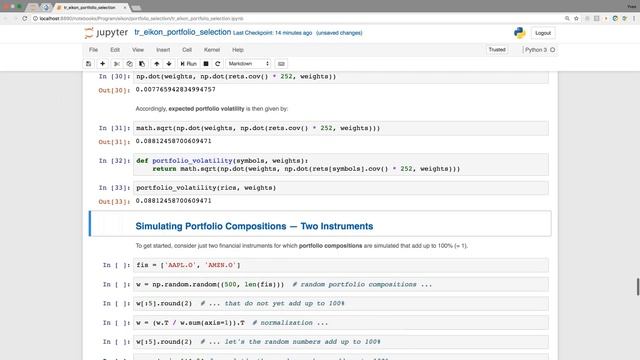The width and height of the screenshot is (640, 360).
Task: Run the selected cell
Action: [x=189, y=64]
